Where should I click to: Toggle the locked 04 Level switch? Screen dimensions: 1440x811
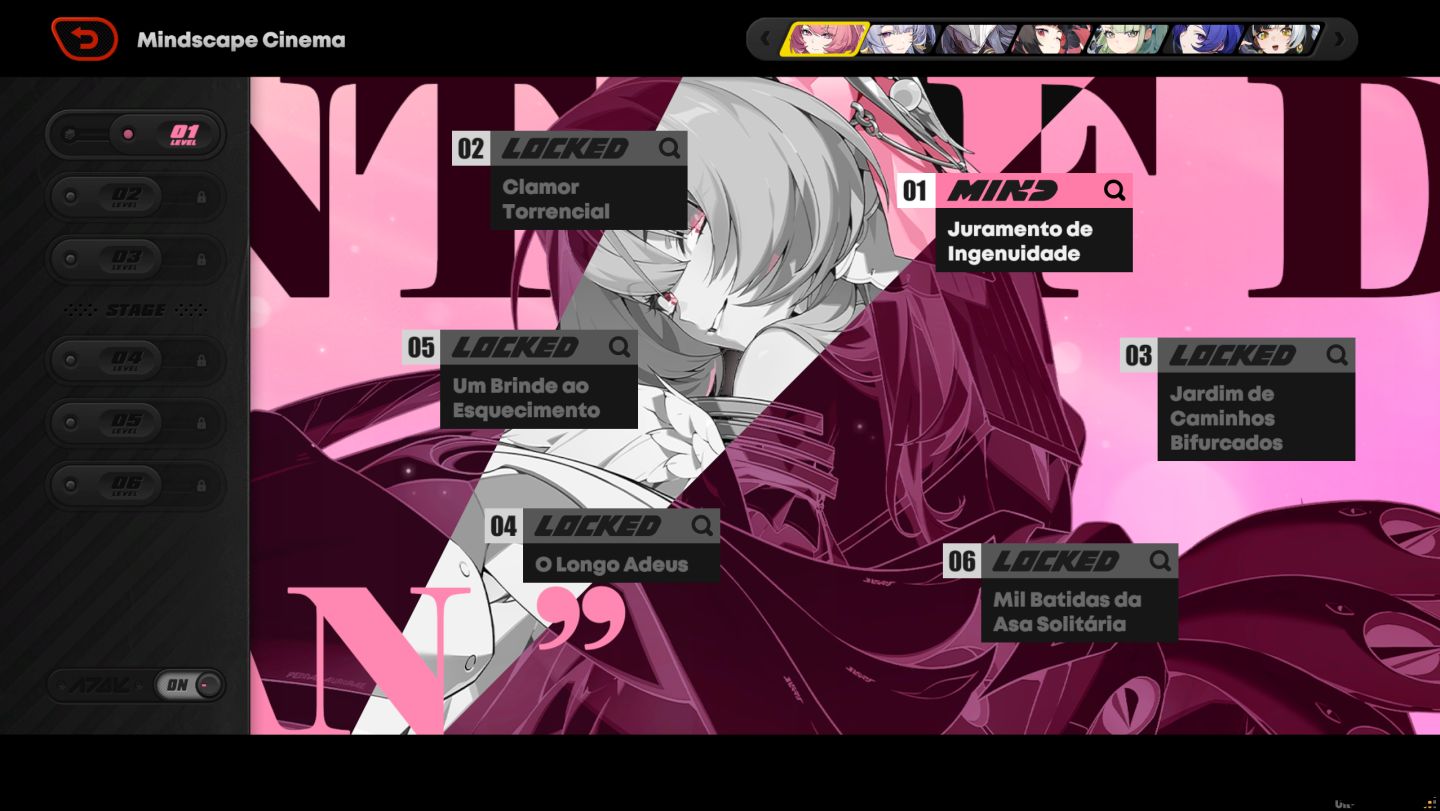136,359
